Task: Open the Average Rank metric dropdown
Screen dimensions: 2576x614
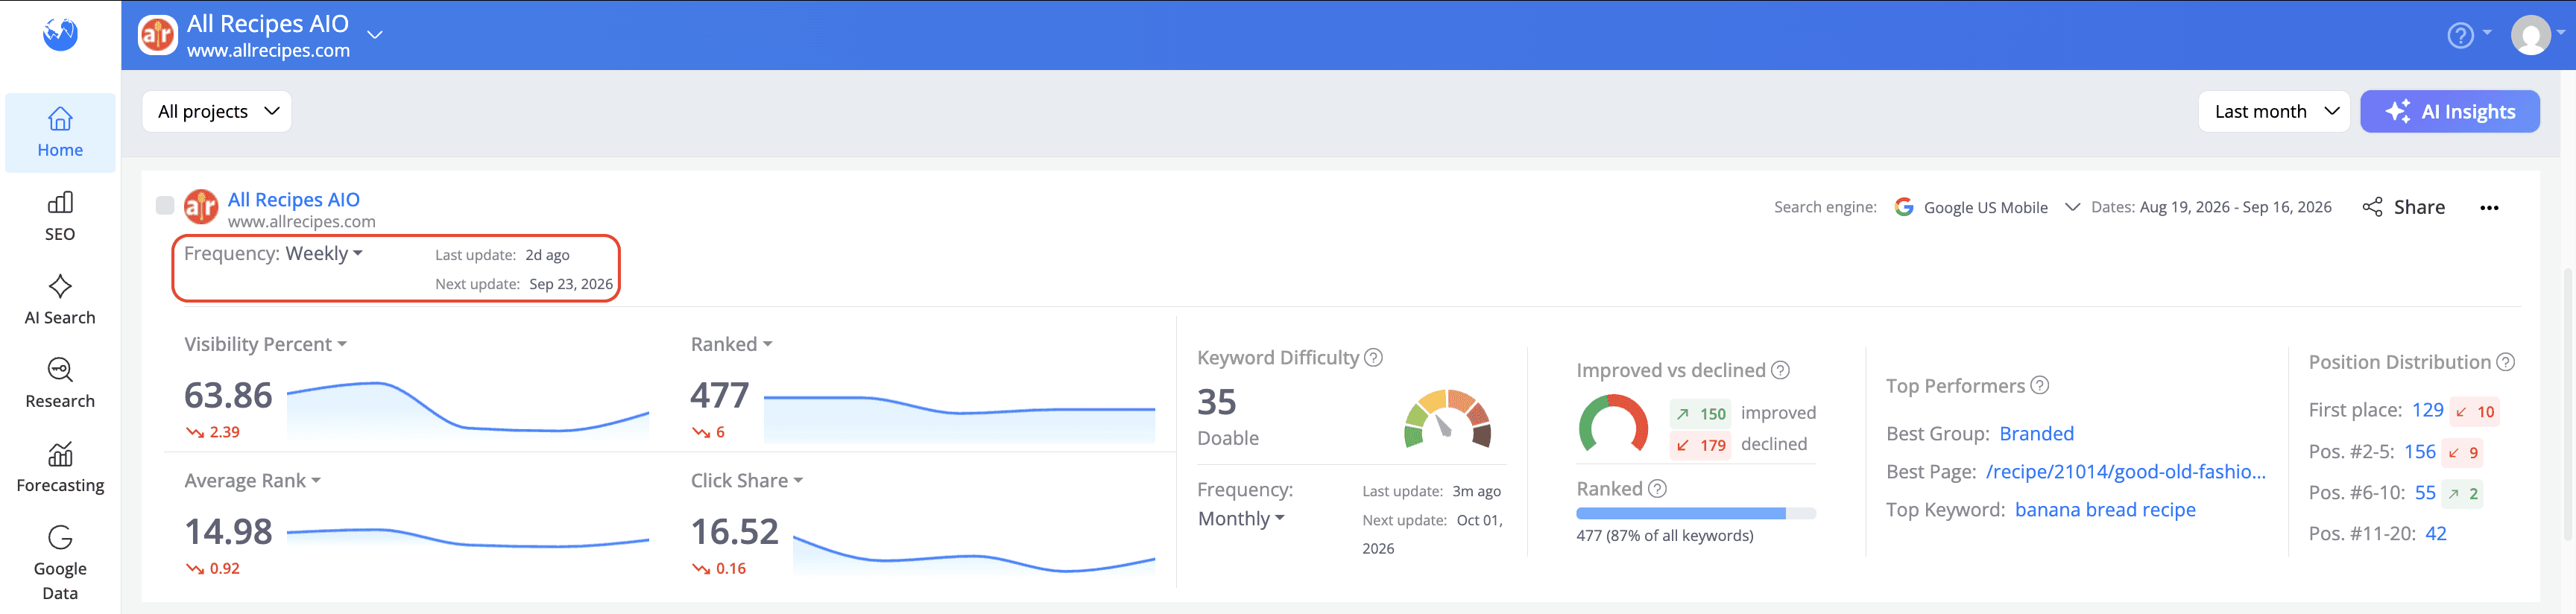Action: 252,480
